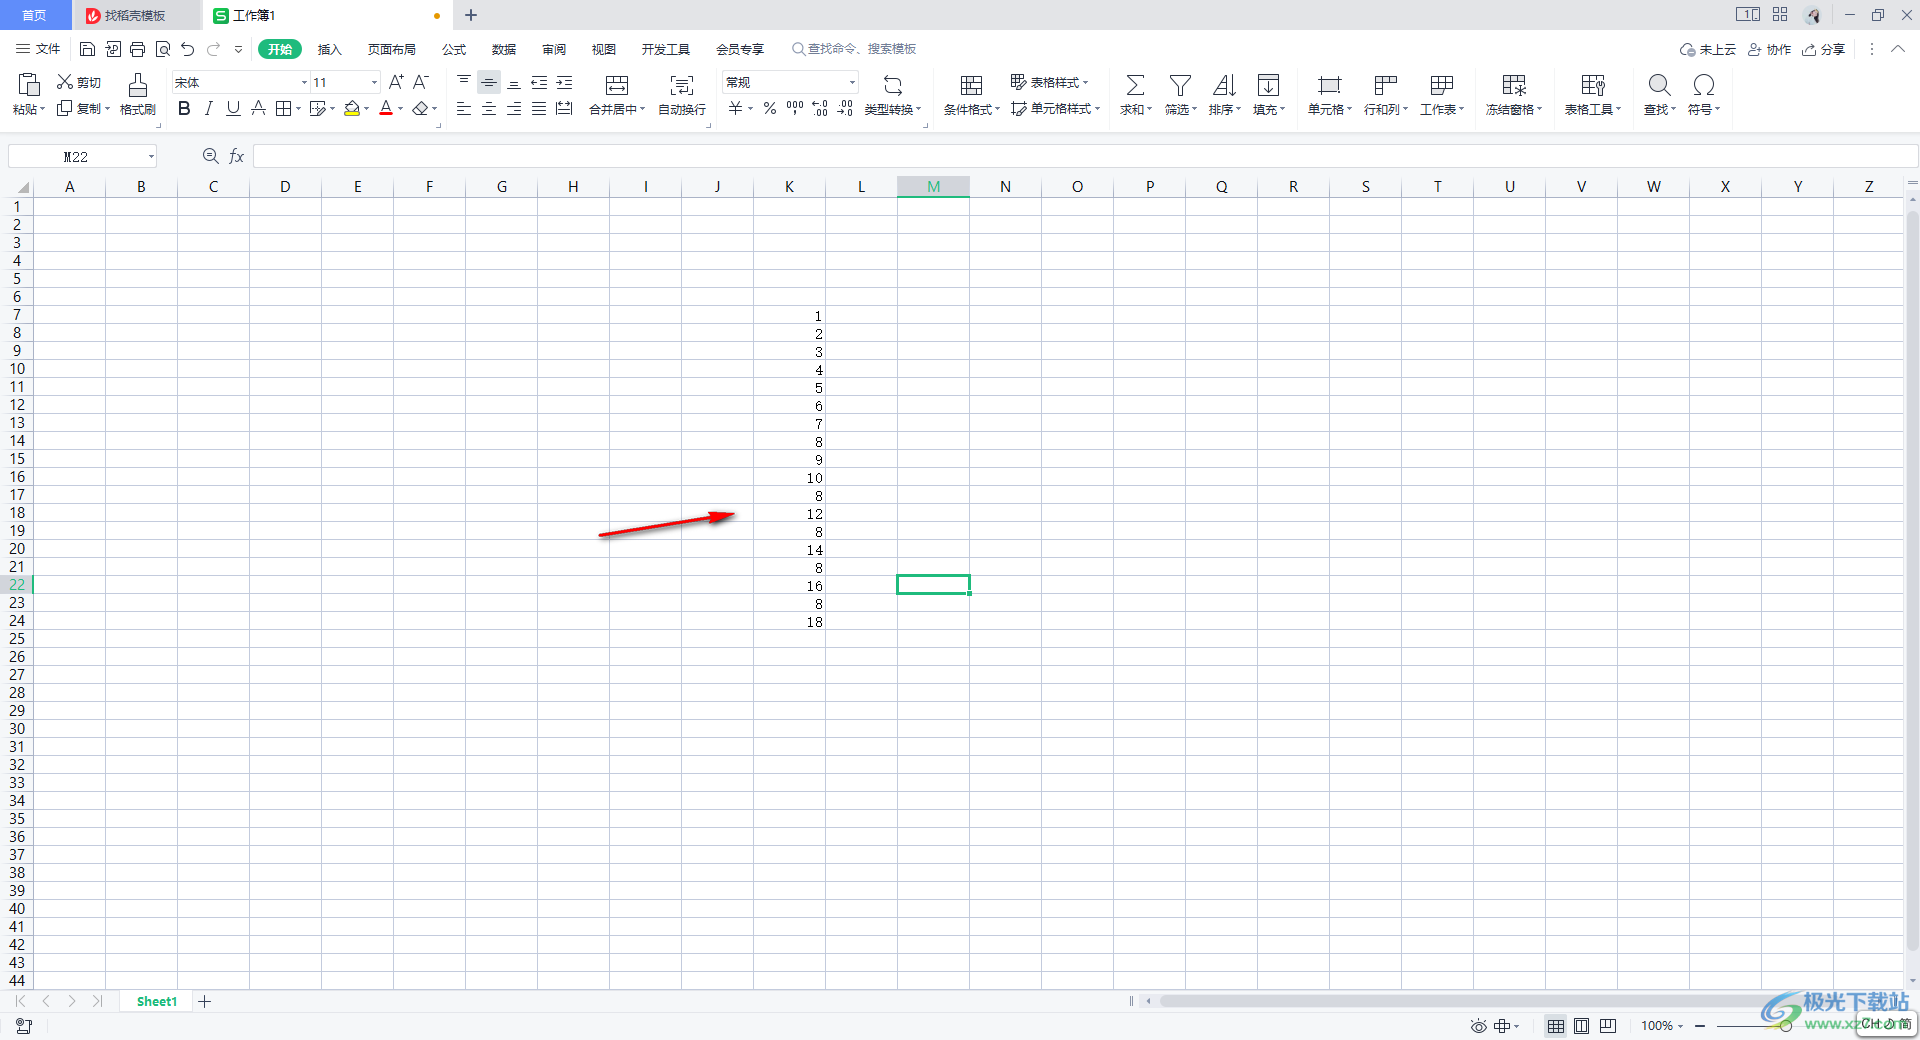Screen dimensions: 1920x1040
Task: Click the Print icon in quick access toolbar
Action: coord(137,49)
